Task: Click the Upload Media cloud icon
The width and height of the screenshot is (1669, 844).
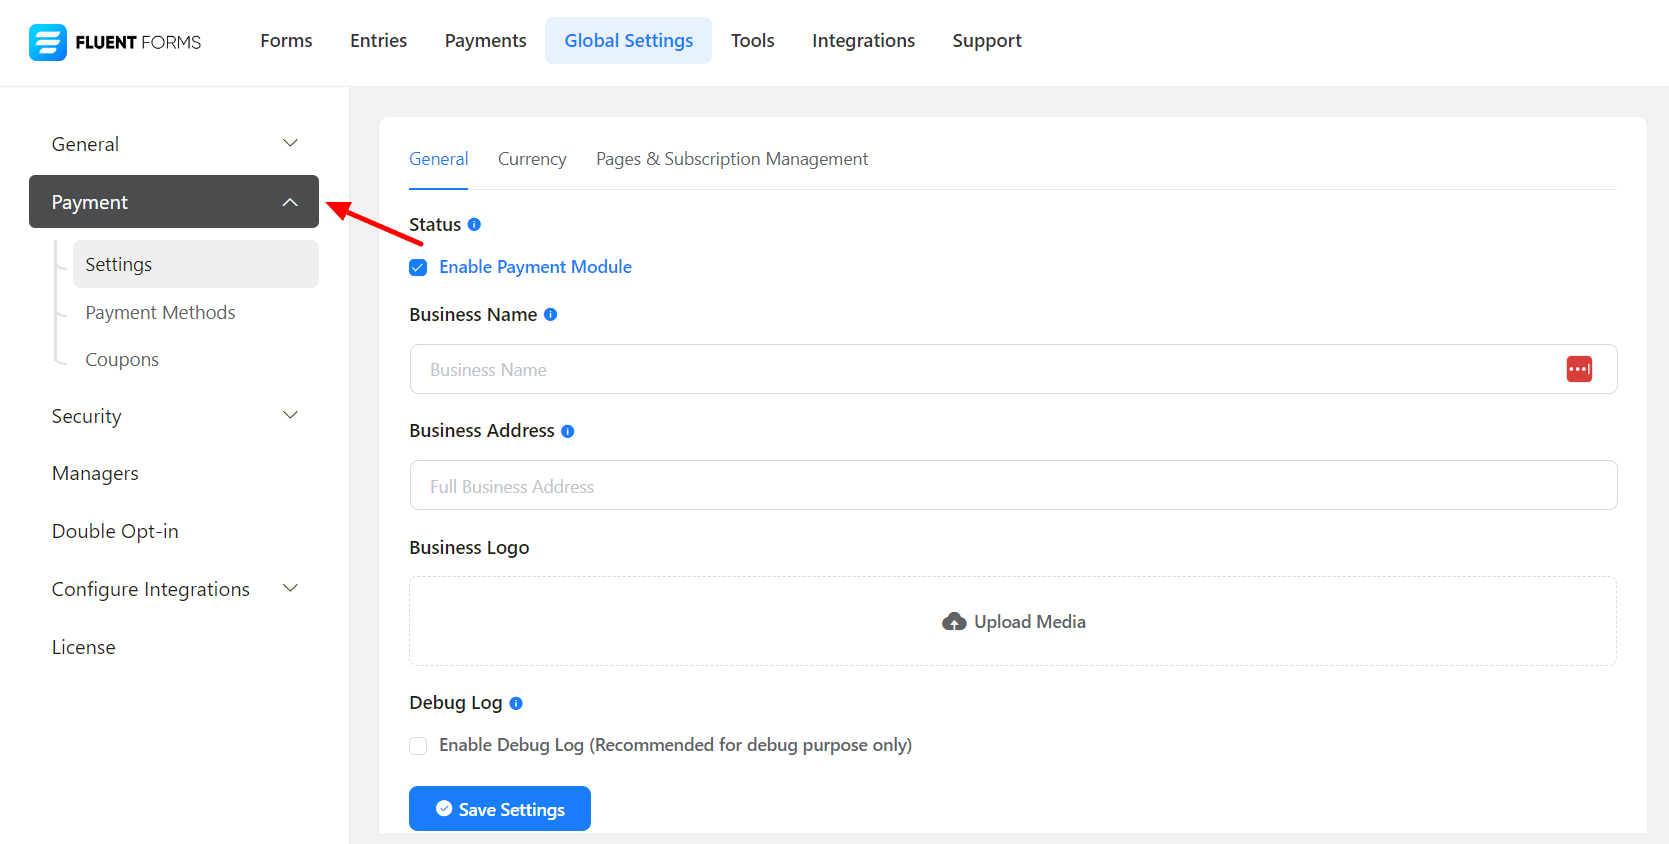Action: coord(954,622)
